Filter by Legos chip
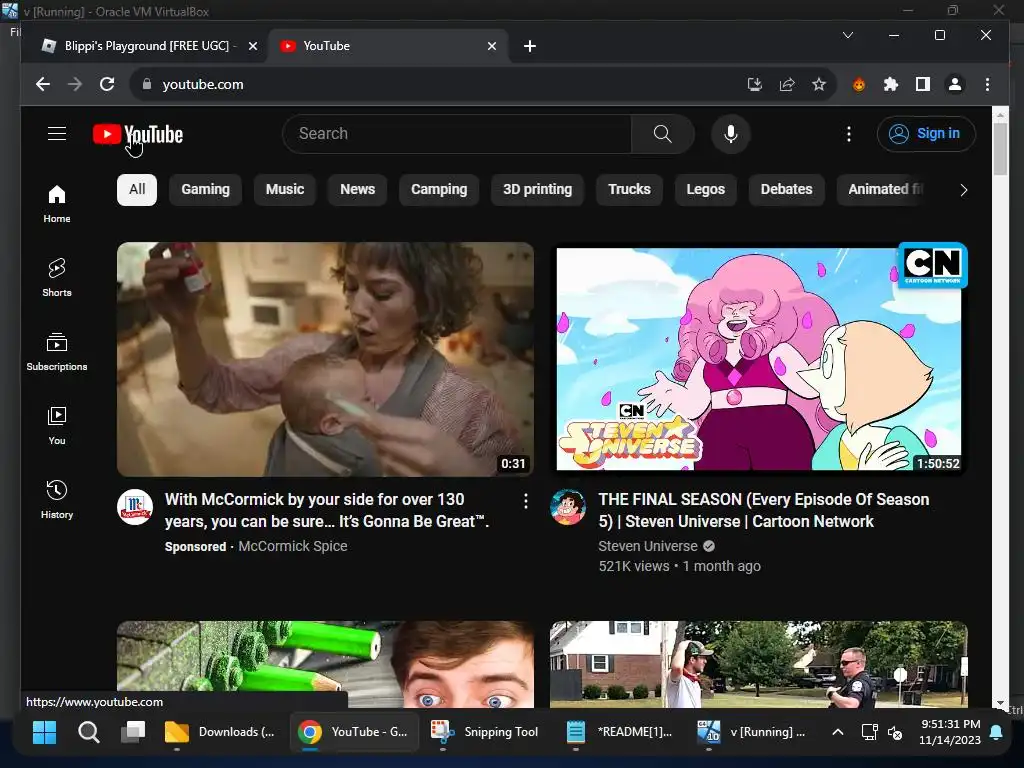 (x=705, y=189)
